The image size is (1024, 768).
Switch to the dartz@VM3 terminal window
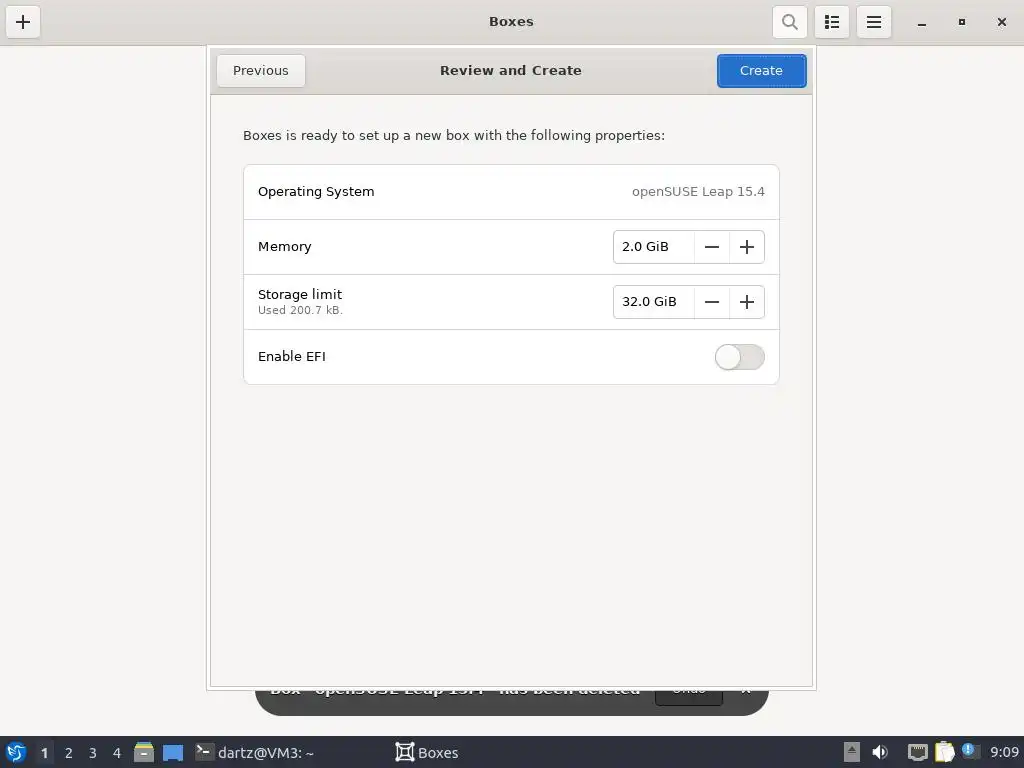(x=255, y=752)
